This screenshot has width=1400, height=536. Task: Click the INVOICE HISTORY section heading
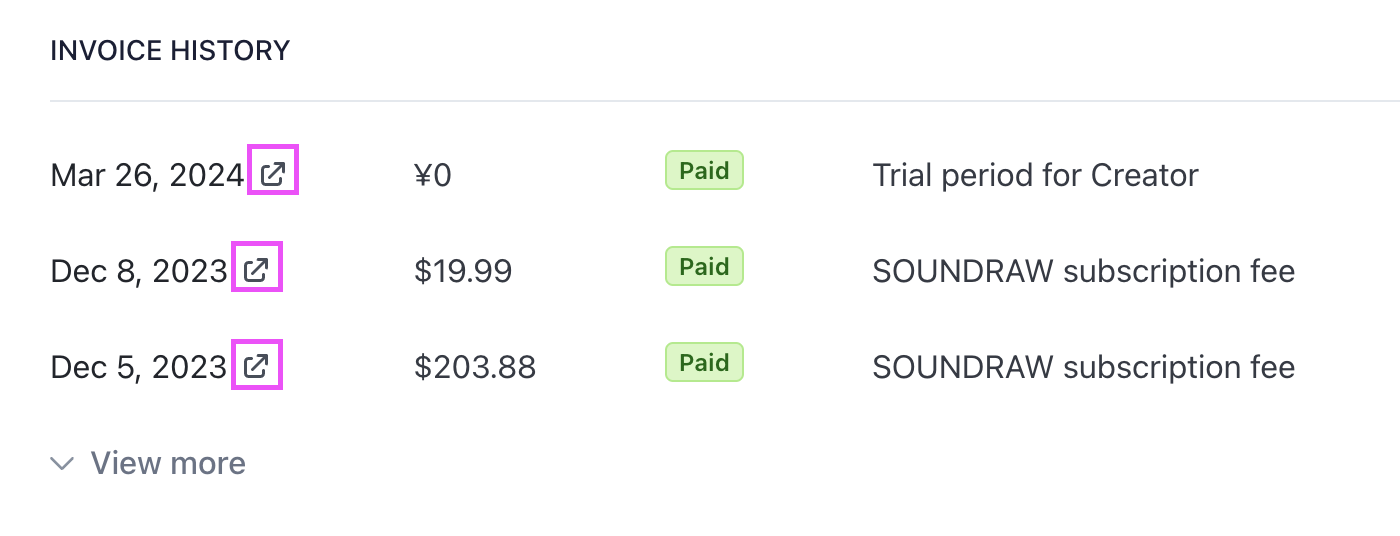click(170, 50)
